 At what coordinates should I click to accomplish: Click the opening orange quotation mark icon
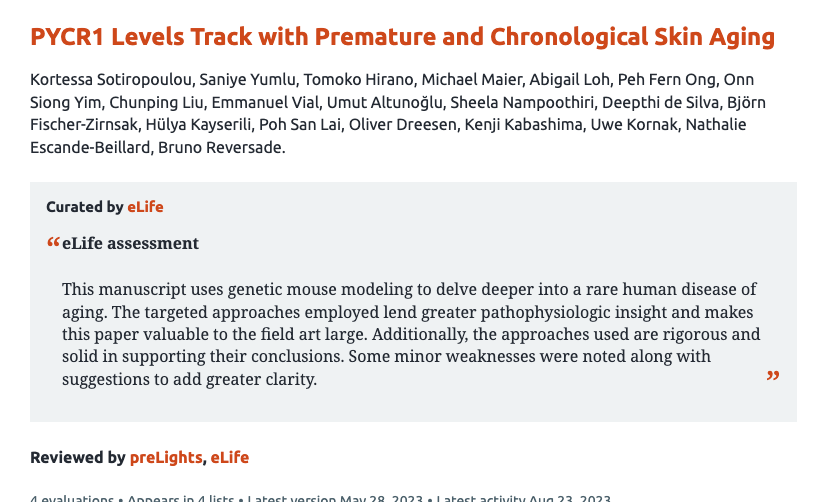point(53,243)
